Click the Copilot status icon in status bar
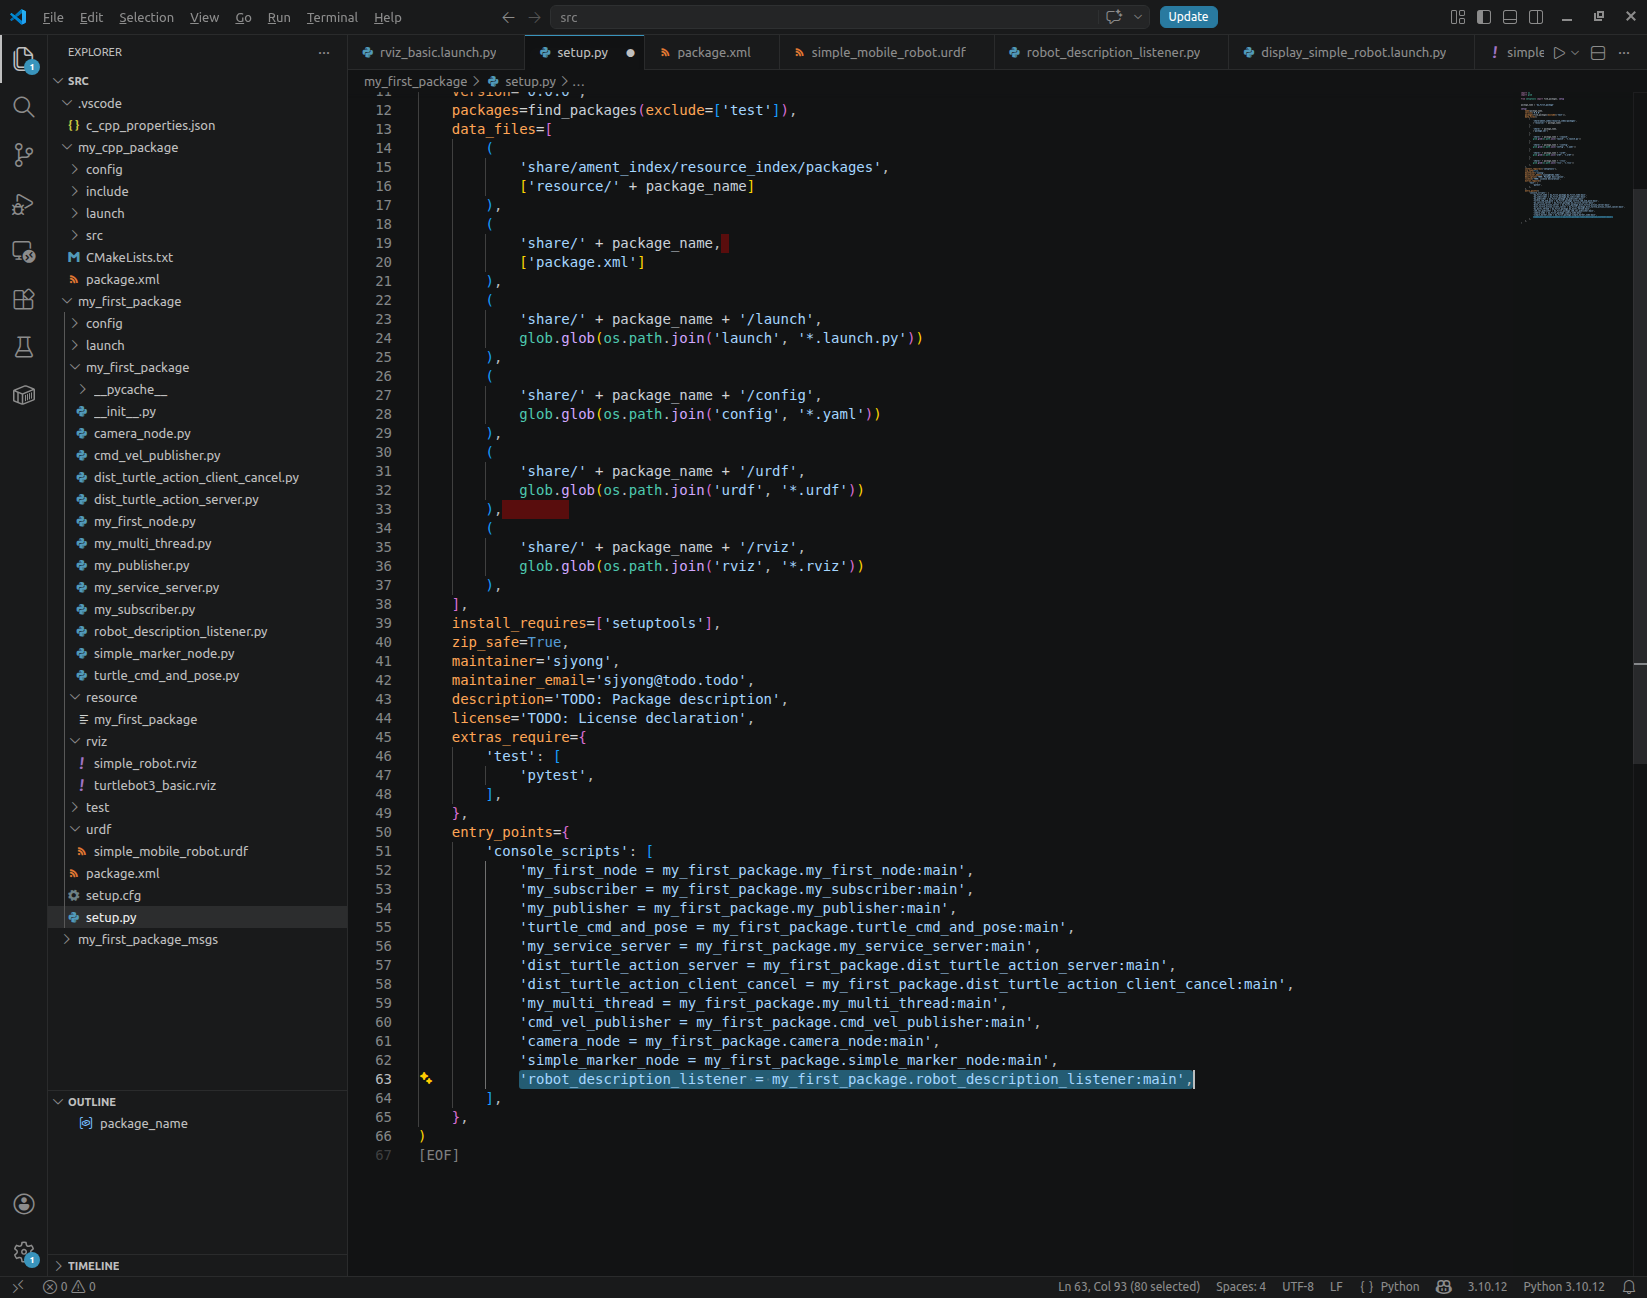The width and height of the screenshot is (1647, 1298). click(1443, 1287)
